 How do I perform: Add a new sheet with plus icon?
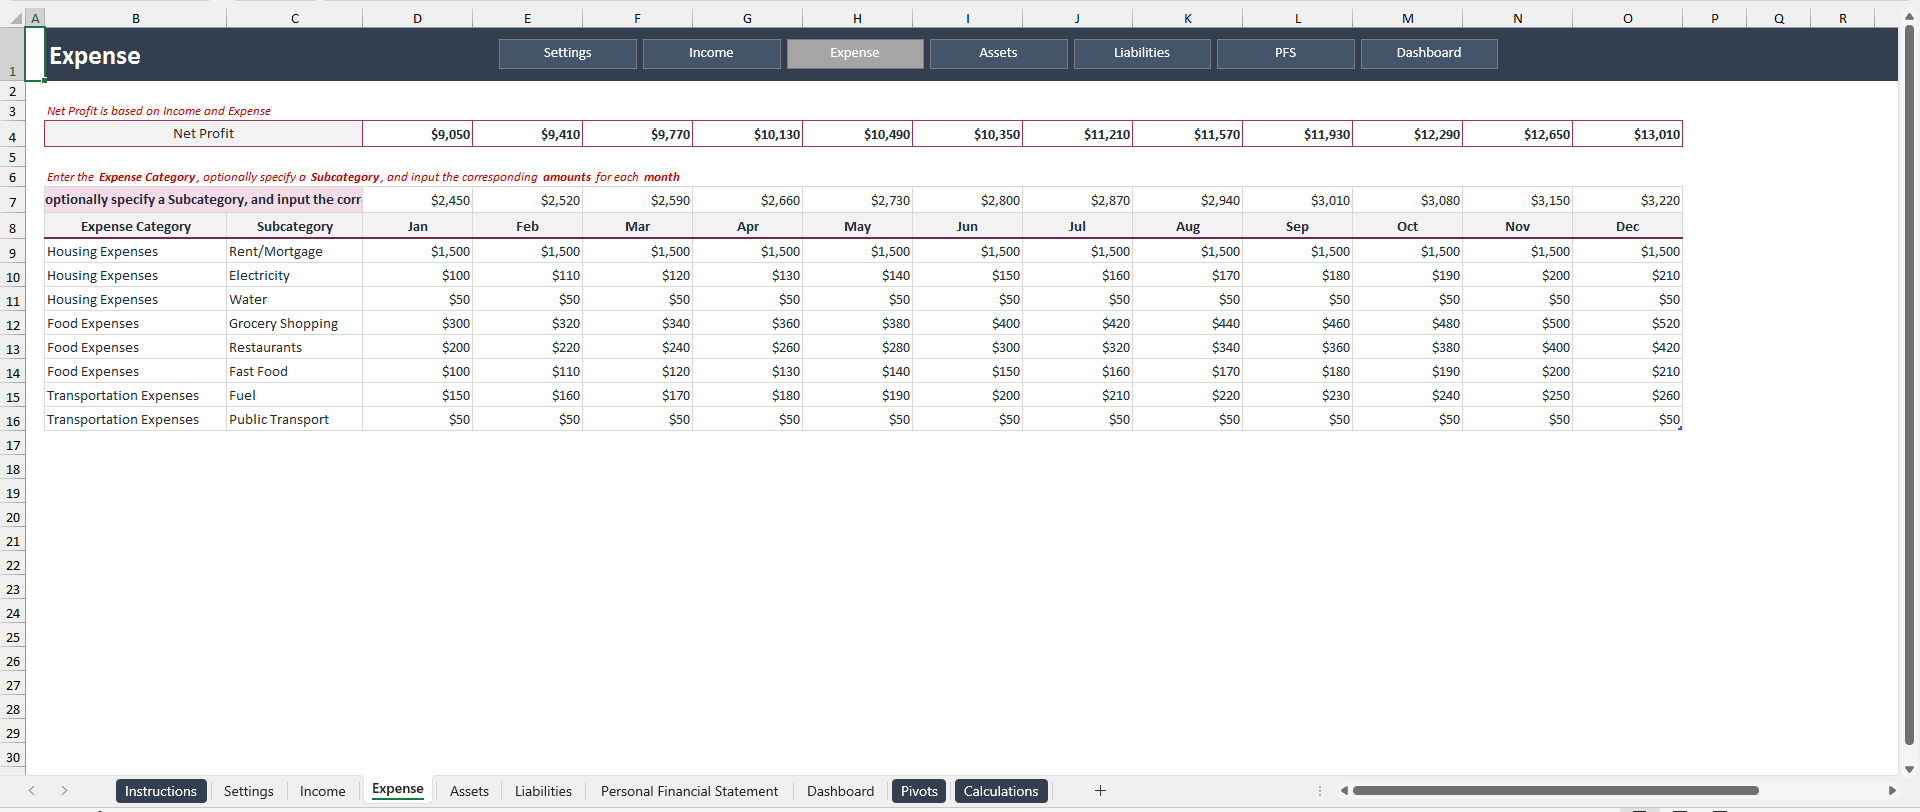coord(1100,791)
